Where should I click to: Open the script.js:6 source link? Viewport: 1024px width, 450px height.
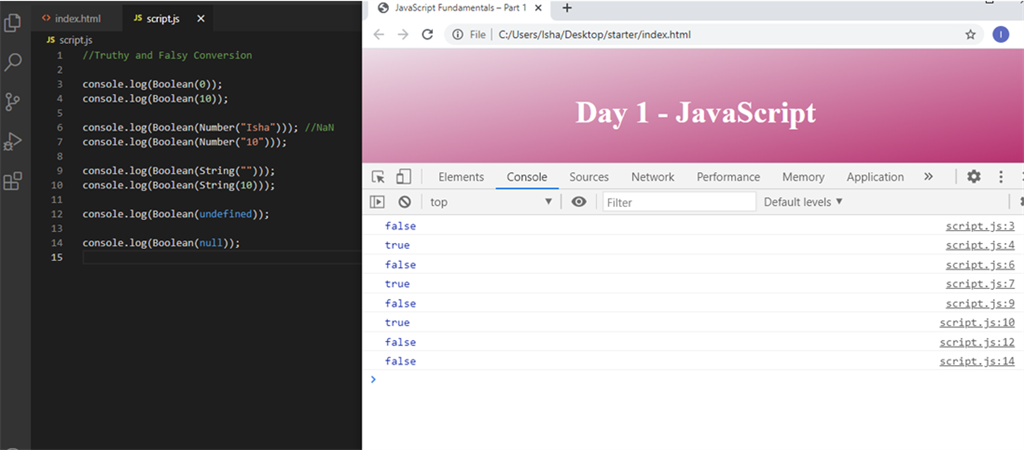click(980, 265)
